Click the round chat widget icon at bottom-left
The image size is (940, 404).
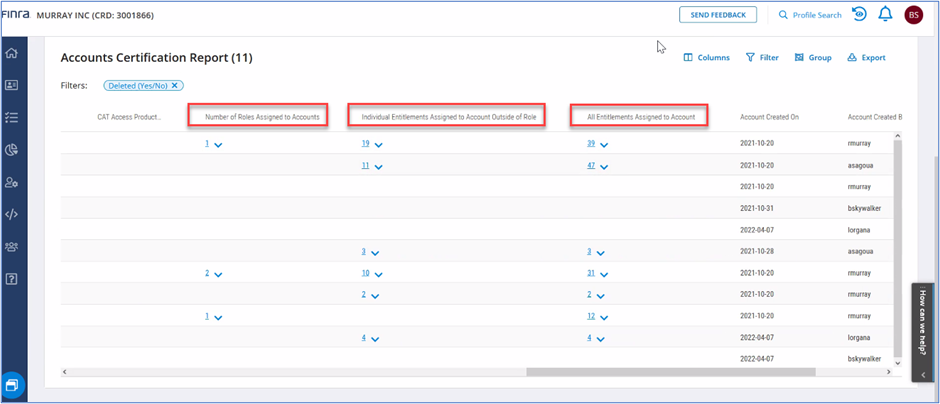pos(12,385)
